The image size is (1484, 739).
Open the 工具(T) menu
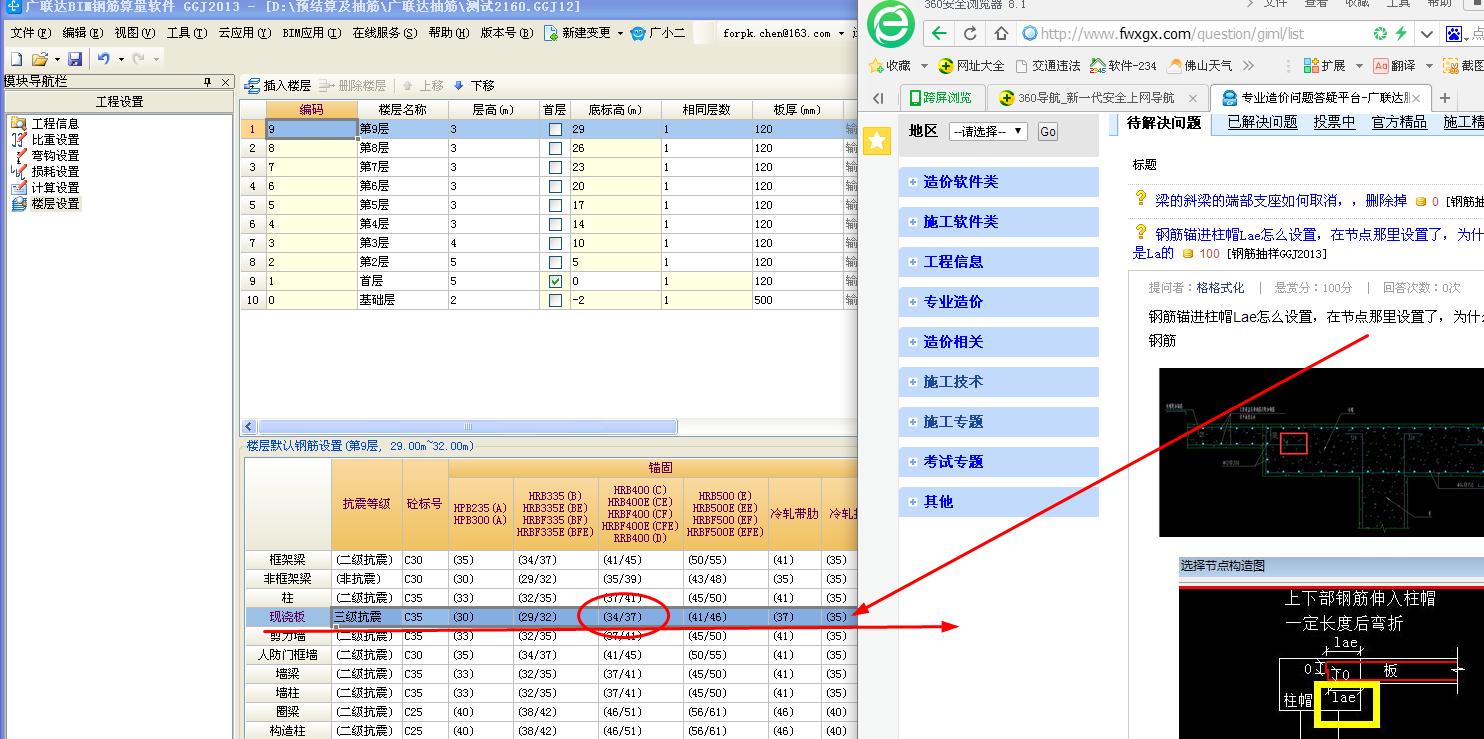pyautogui.click(x=187, y=33)
